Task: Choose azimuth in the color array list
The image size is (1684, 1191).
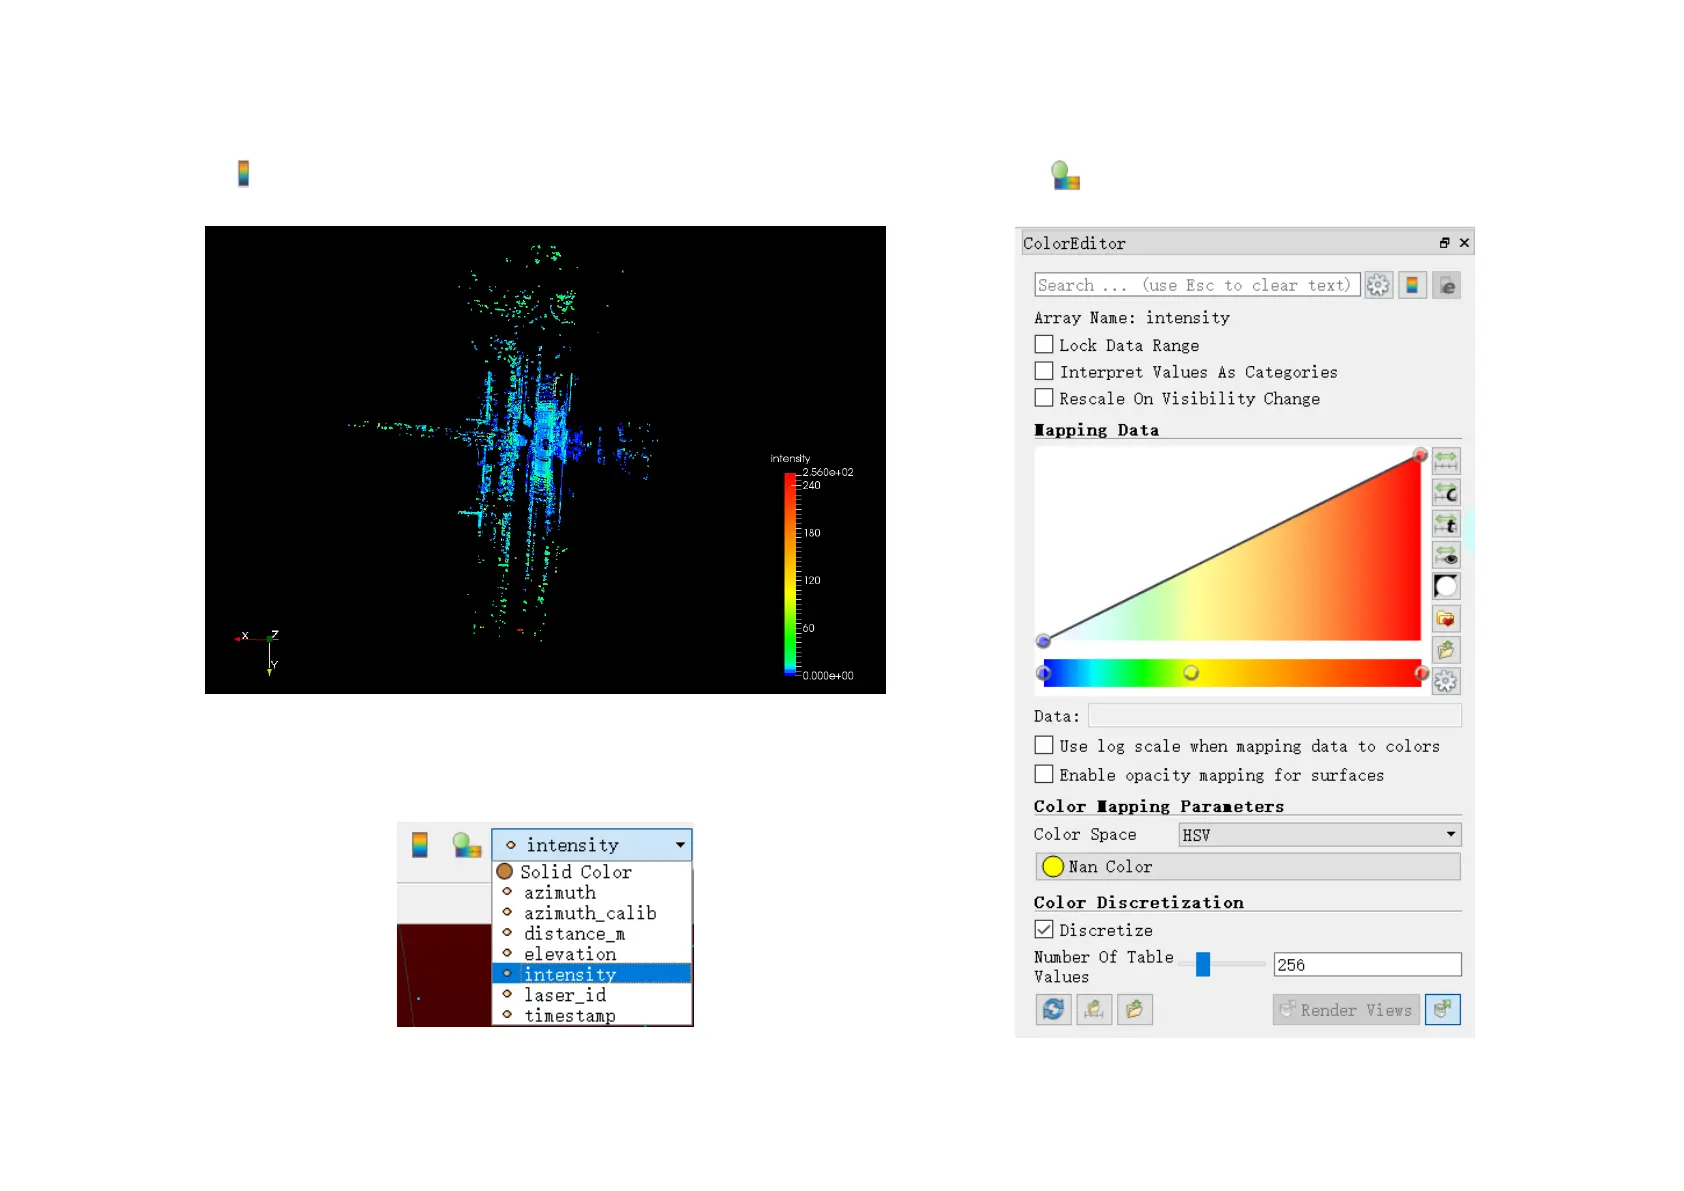Action: (592, 892)
